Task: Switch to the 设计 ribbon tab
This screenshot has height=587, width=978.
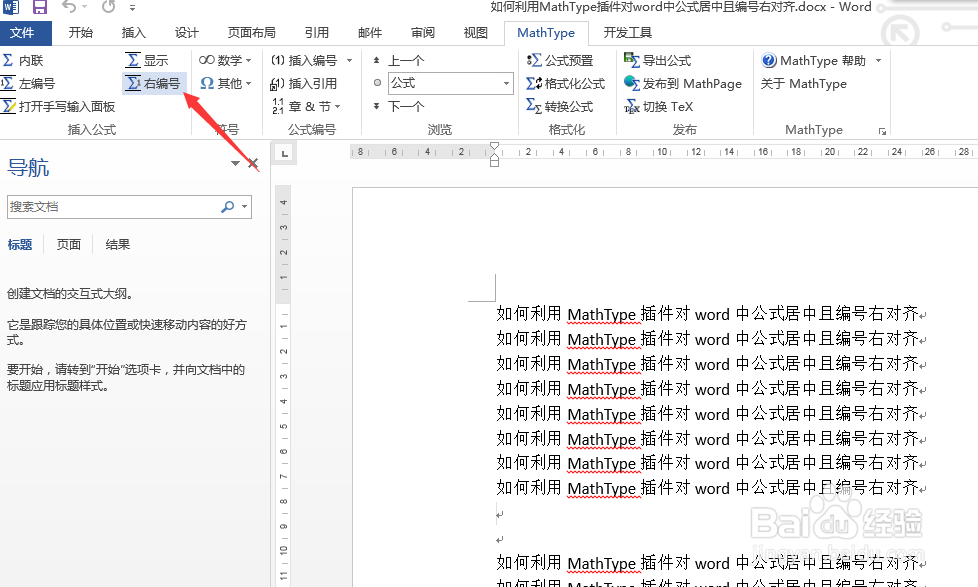Action: (x=186, y=32)
